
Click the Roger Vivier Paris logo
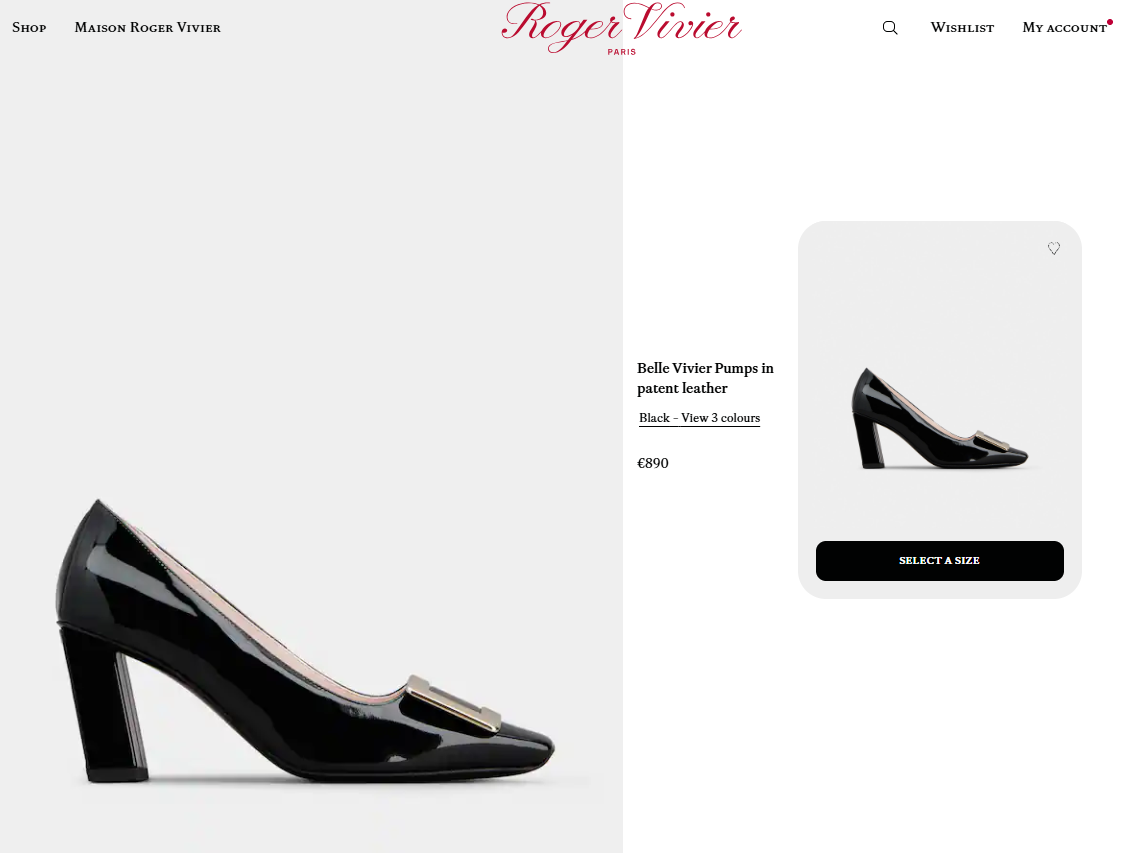[621, 28]
